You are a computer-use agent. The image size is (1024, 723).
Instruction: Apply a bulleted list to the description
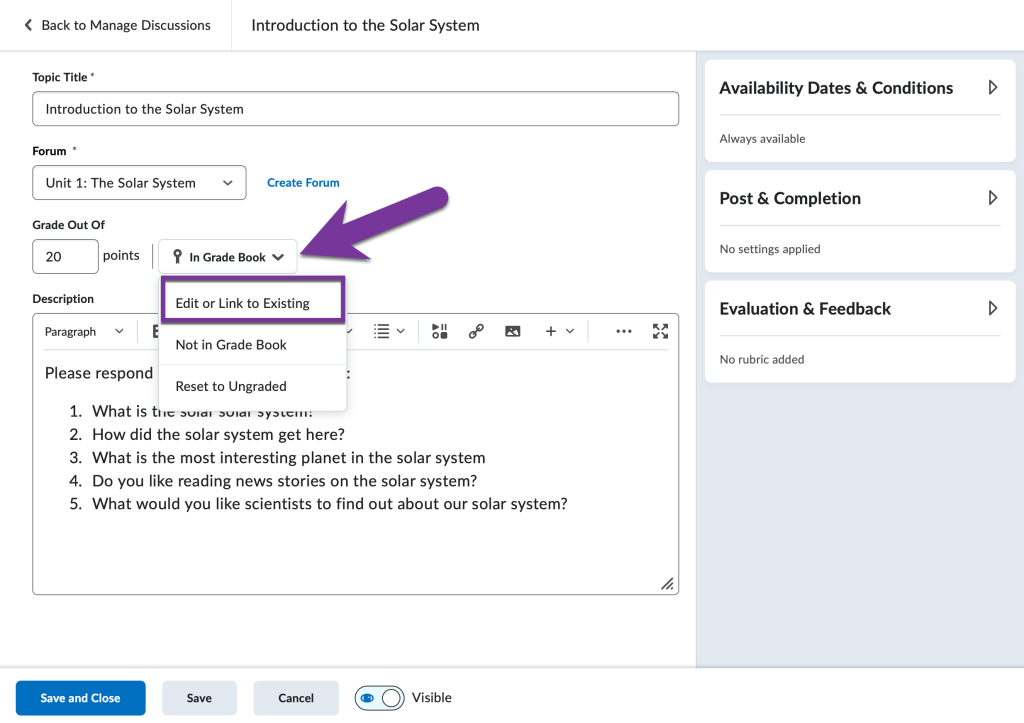(x=383, y=331)
